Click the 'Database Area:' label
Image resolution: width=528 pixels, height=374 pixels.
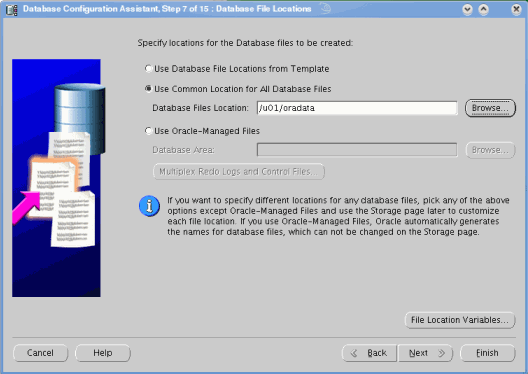[x=183, y=150]
